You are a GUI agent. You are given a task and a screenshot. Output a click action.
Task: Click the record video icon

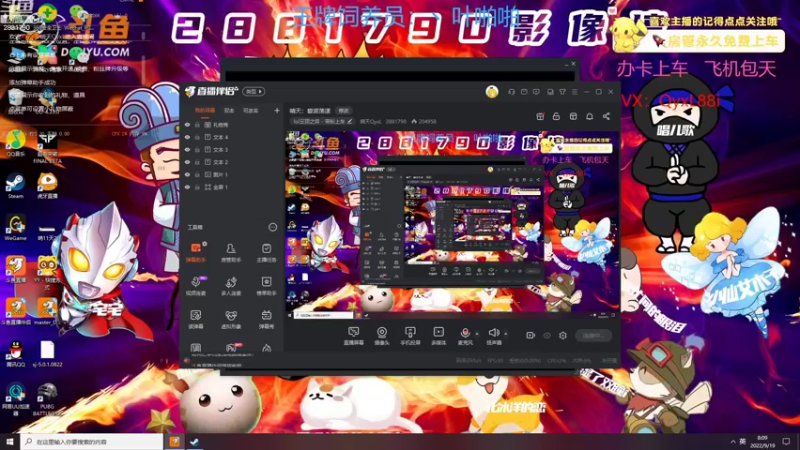click(x=531, y=335)
